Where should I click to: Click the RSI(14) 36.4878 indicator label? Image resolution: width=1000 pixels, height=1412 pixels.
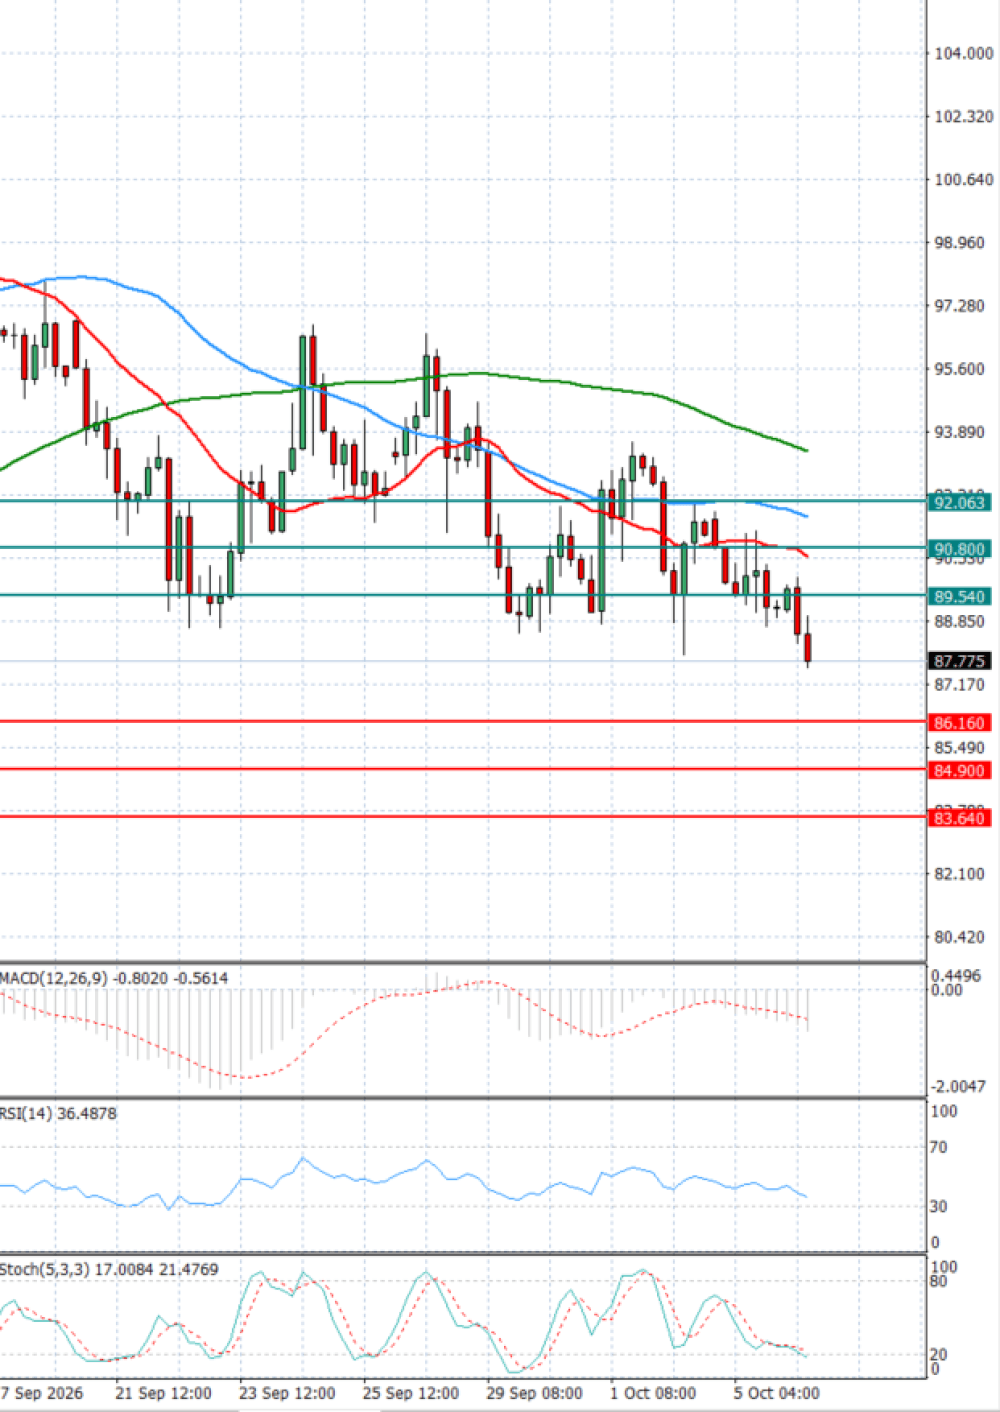pyautogui.click(x=58, y=1113)
